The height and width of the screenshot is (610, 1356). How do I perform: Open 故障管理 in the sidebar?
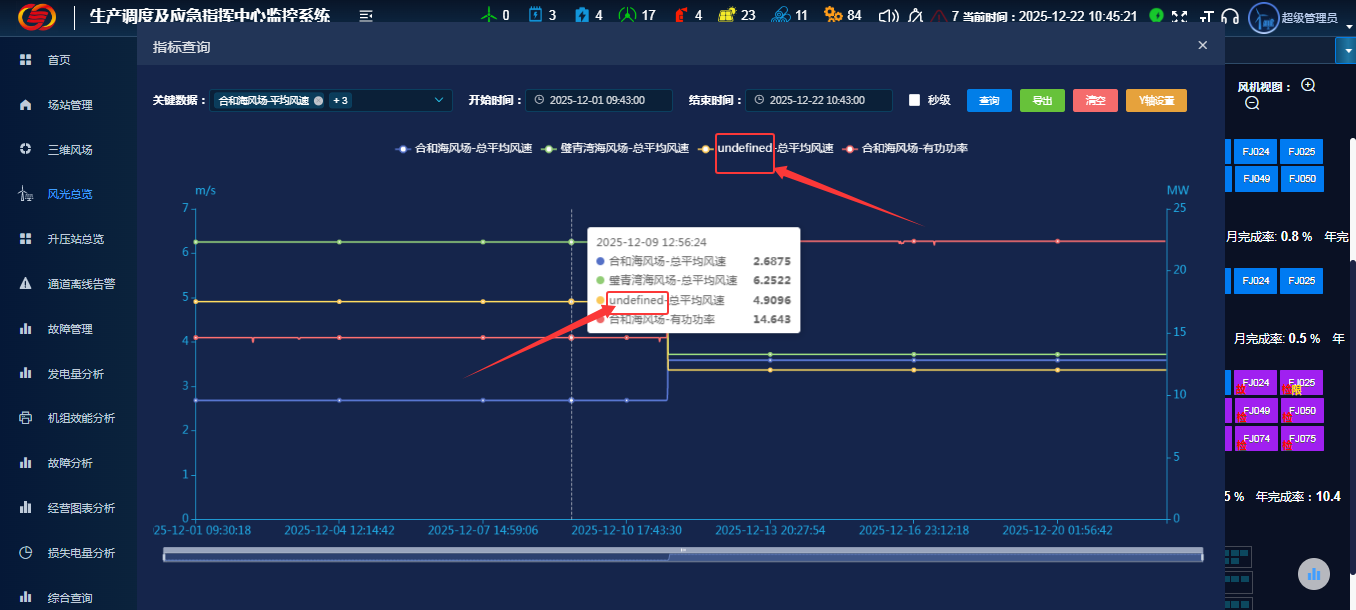click(x=69, y=329)
